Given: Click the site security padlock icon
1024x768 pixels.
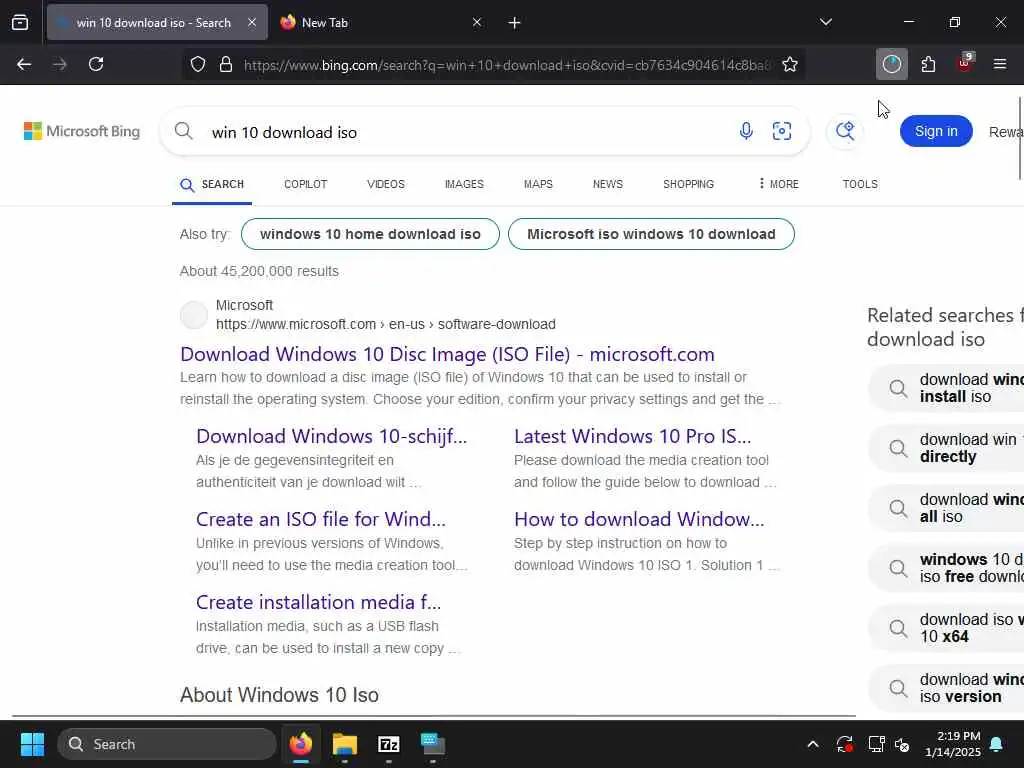Looking at the screenshot, I should coord(226,64).
